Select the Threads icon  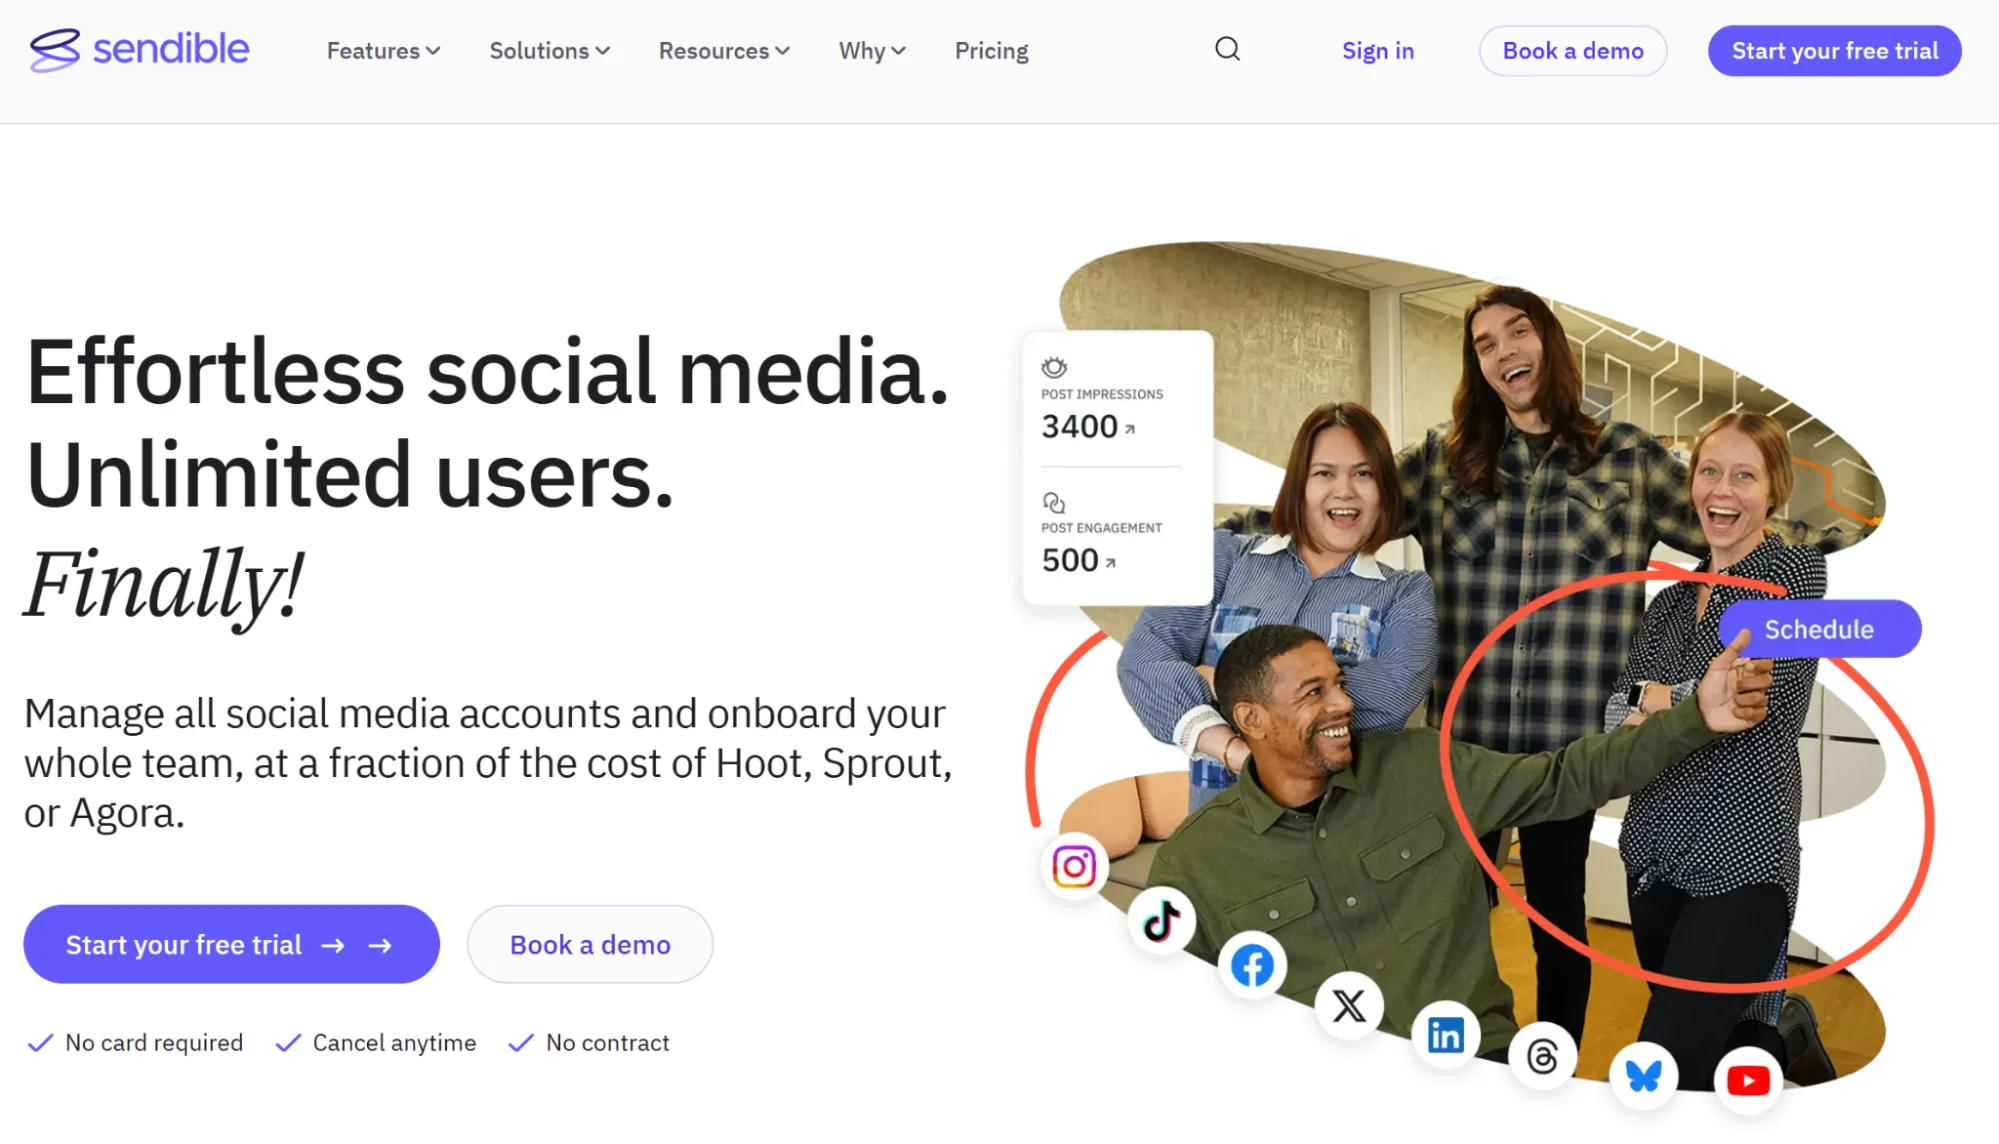[1542, 1056]
